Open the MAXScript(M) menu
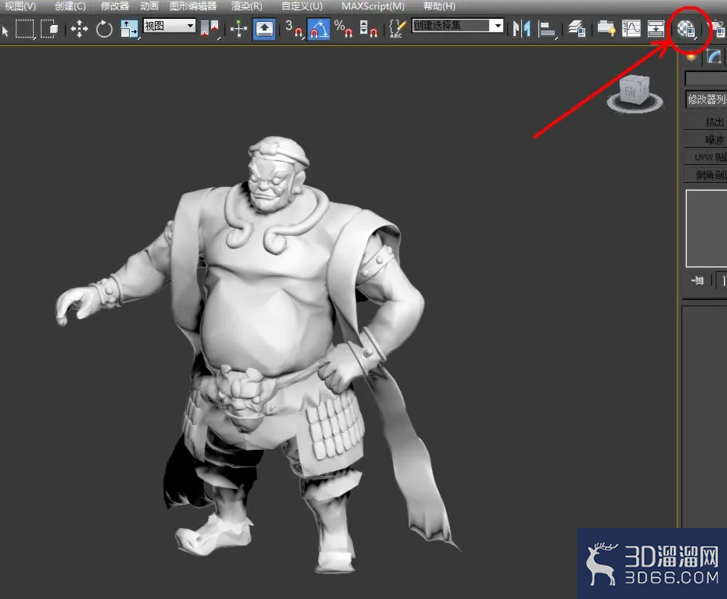The width and height of the screenshot is (727, 599). point(373,6)
